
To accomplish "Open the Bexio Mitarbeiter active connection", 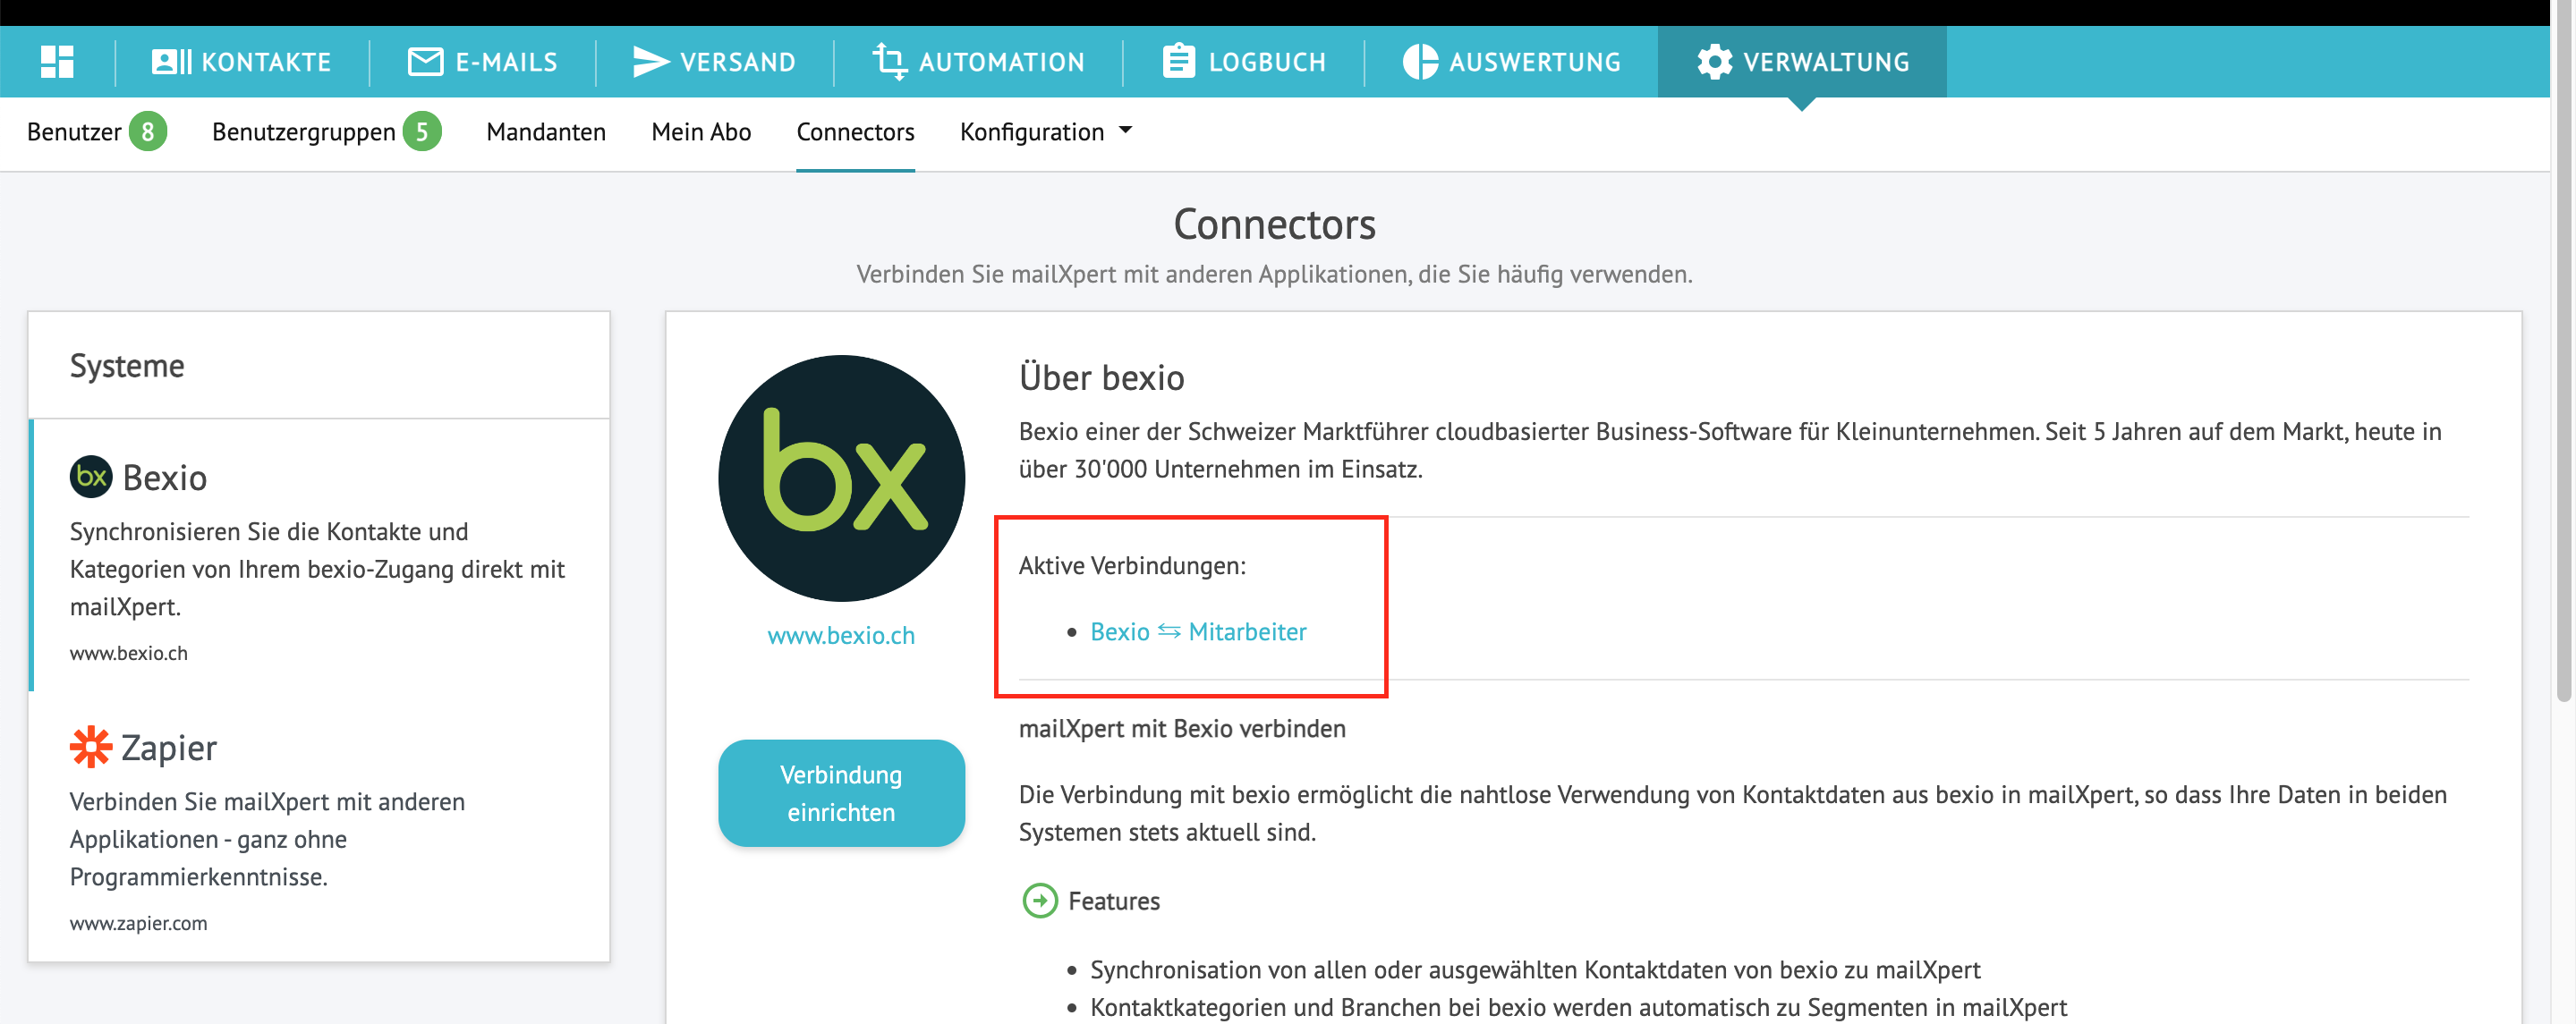I will 1198,632.
